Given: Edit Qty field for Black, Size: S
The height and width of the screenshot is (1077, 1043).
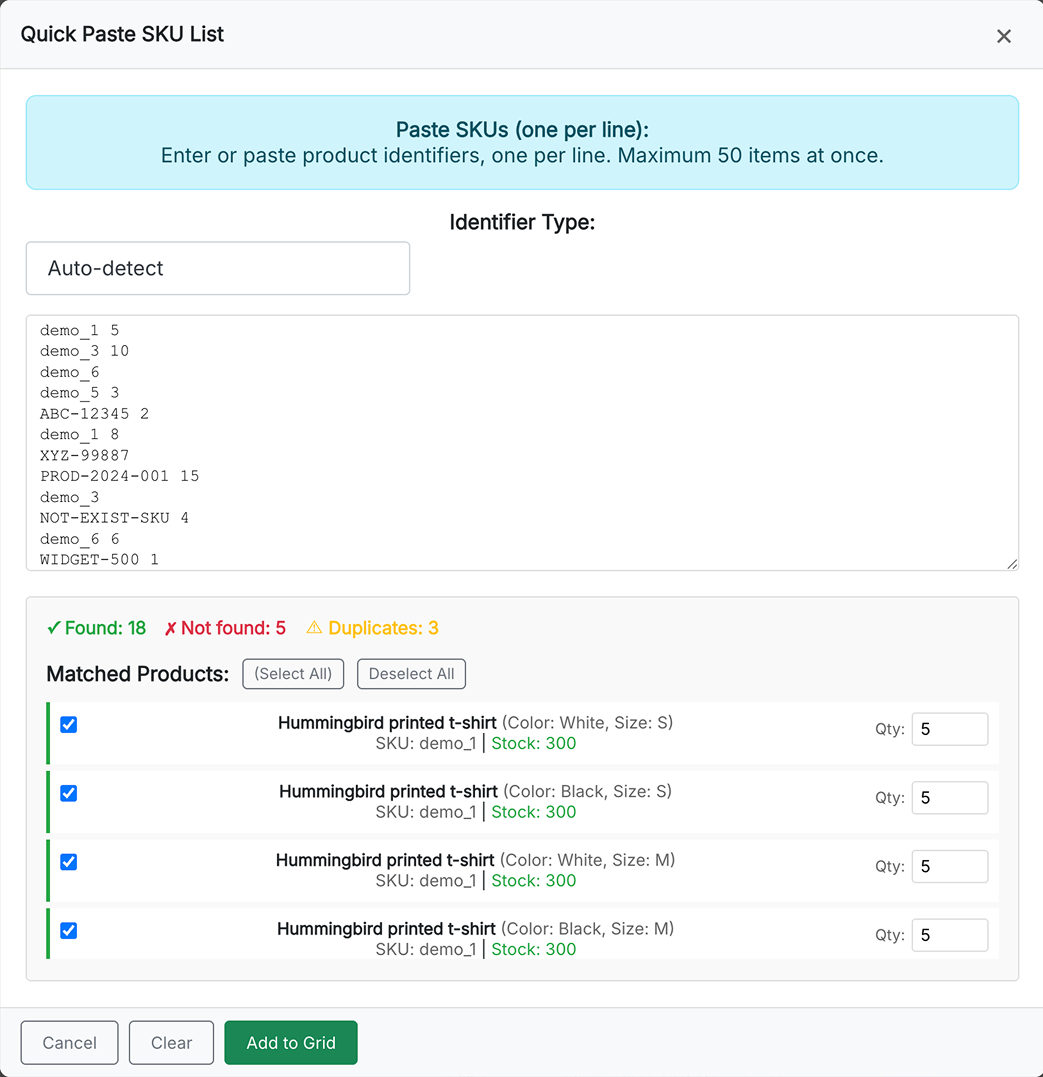Looking at the screenshot, I should point(950,797).
